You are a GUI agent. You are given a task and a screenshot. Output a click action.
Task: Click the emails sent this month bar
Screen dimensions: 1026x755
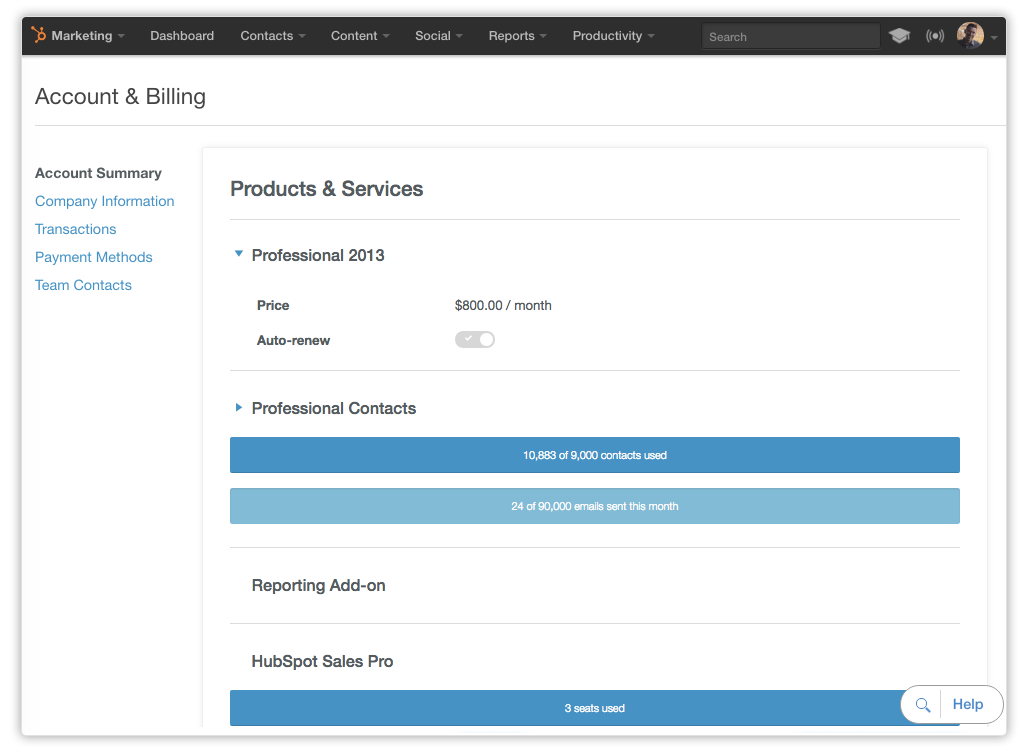pos(595,506)
